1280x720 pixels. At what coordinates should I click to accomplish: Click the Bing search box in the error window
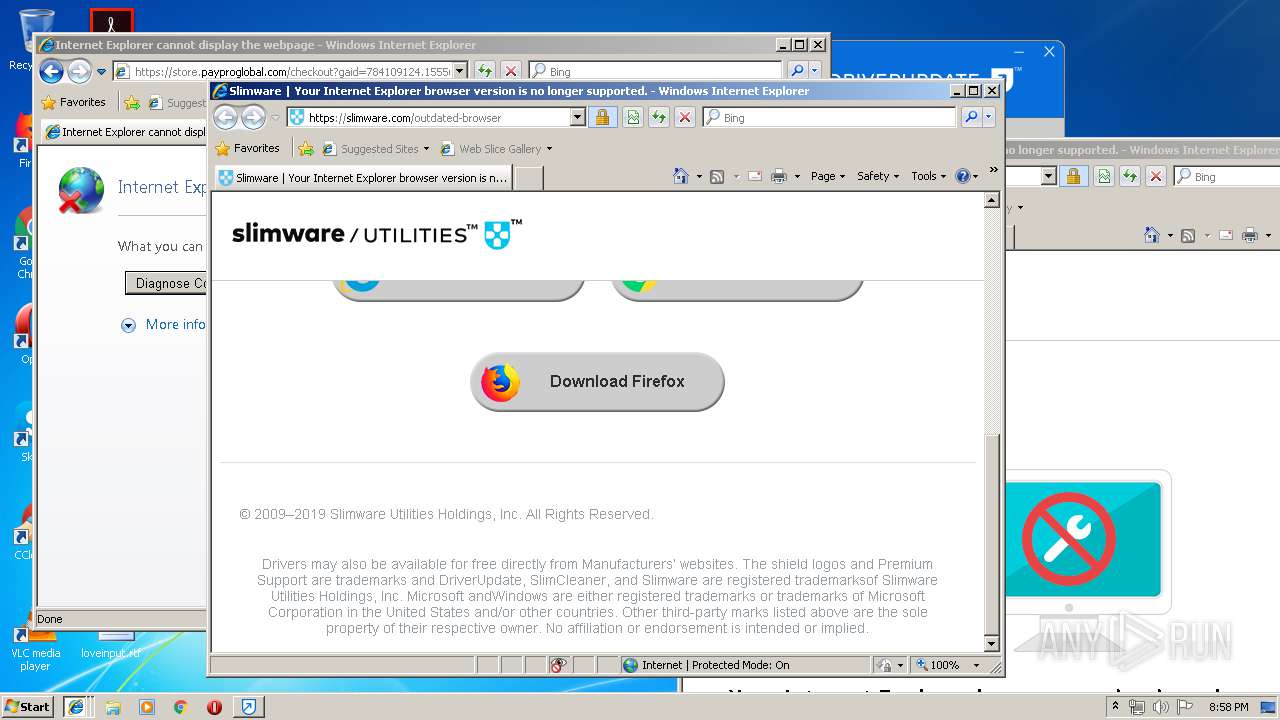pos(655,71)
